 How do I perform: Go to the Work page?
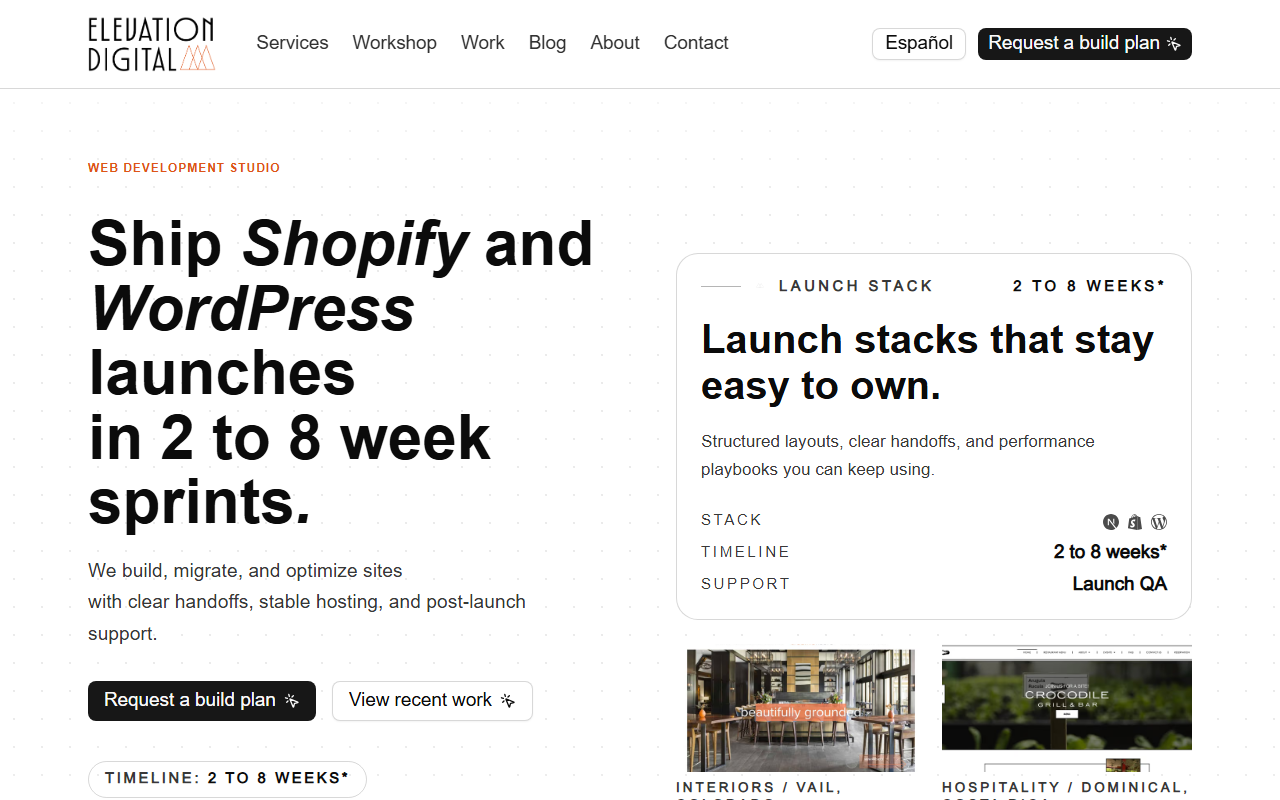(483, 43)
